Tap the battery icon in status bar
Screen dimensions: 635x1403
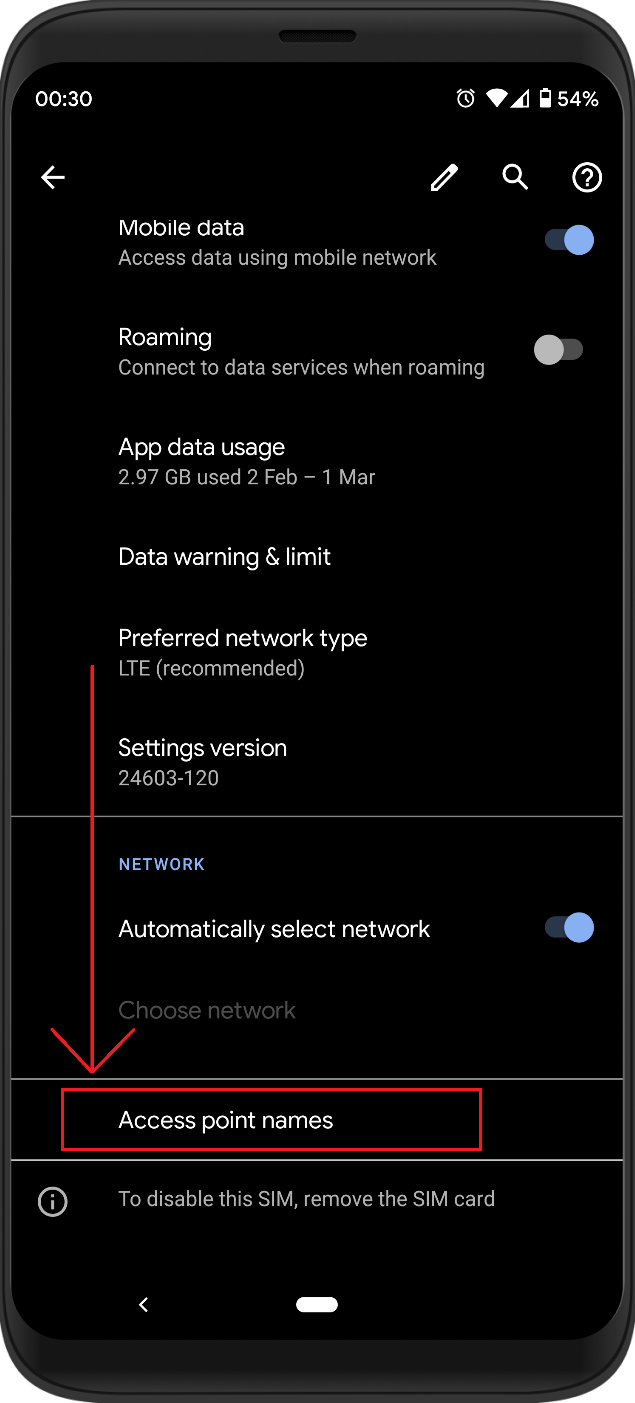(545, 98)
